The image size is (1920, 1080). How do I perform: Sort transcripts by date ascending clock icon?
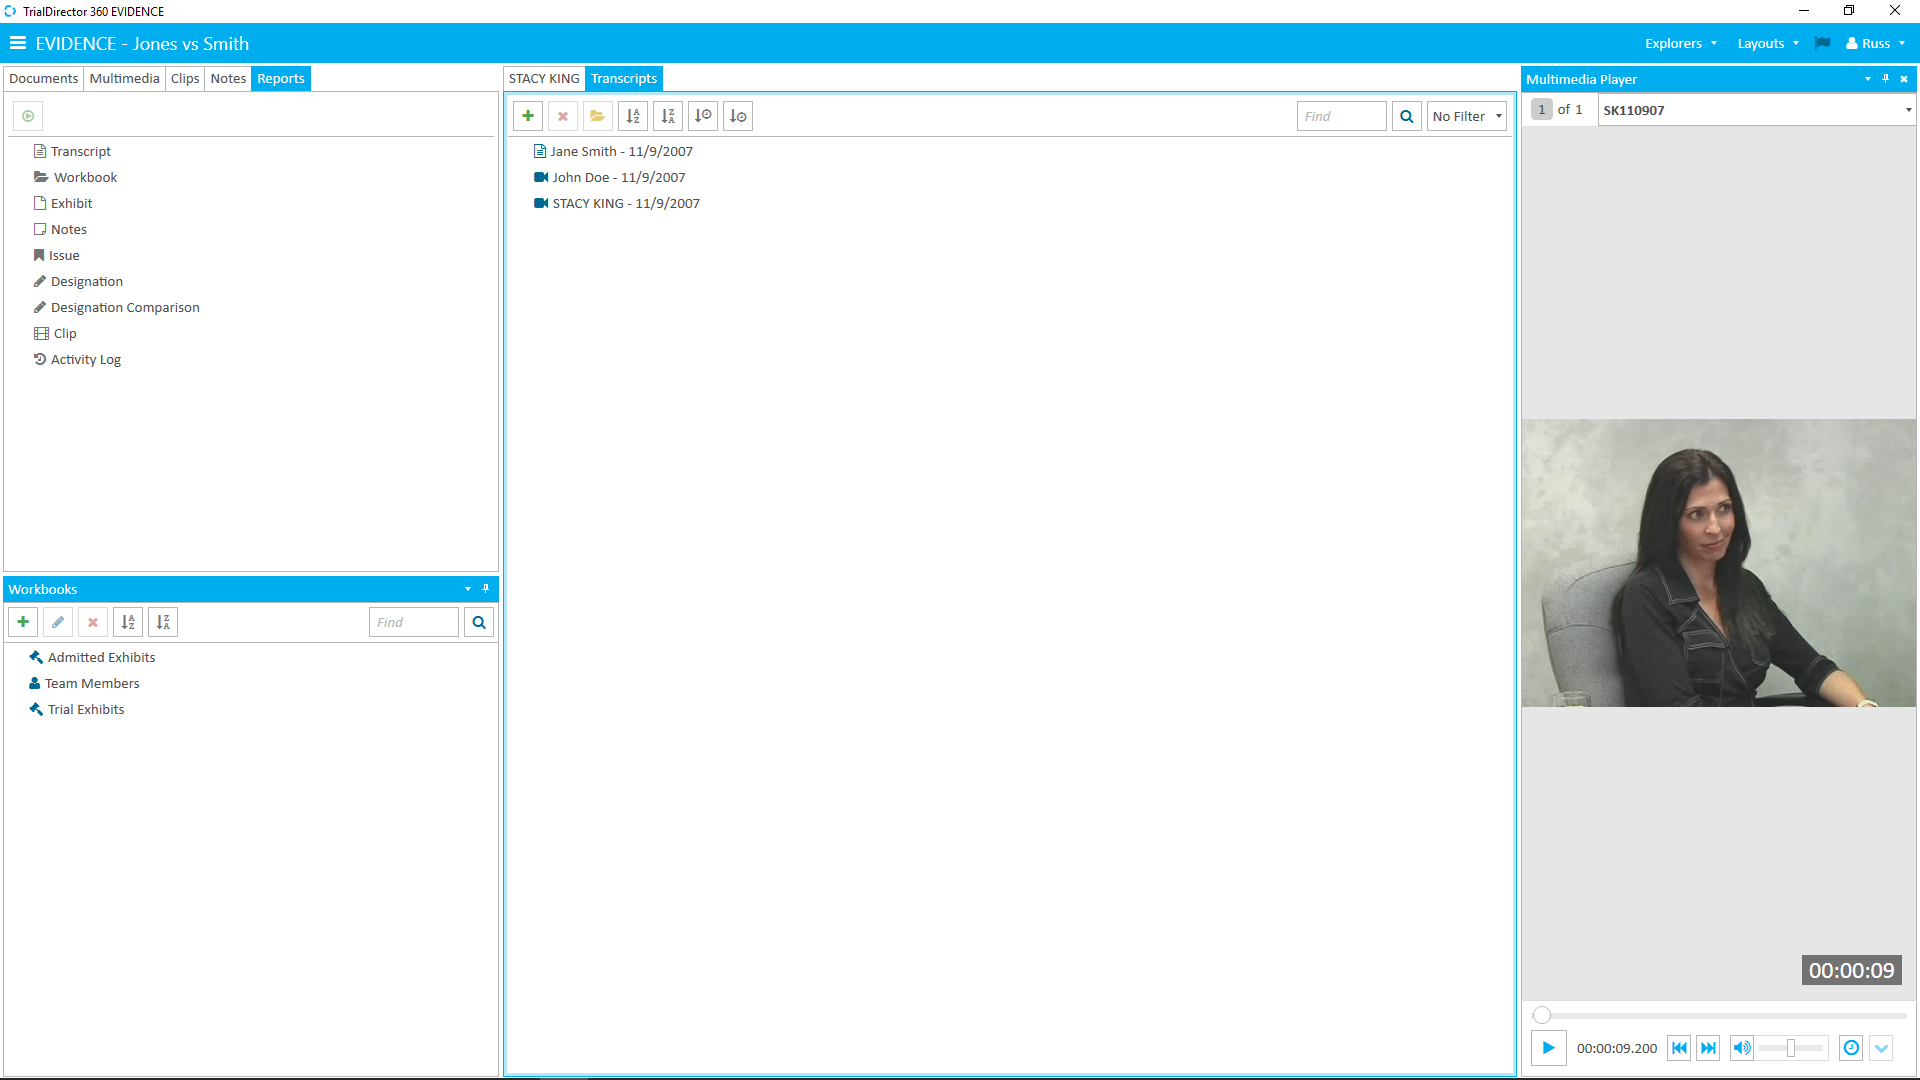tap(703, 116)
